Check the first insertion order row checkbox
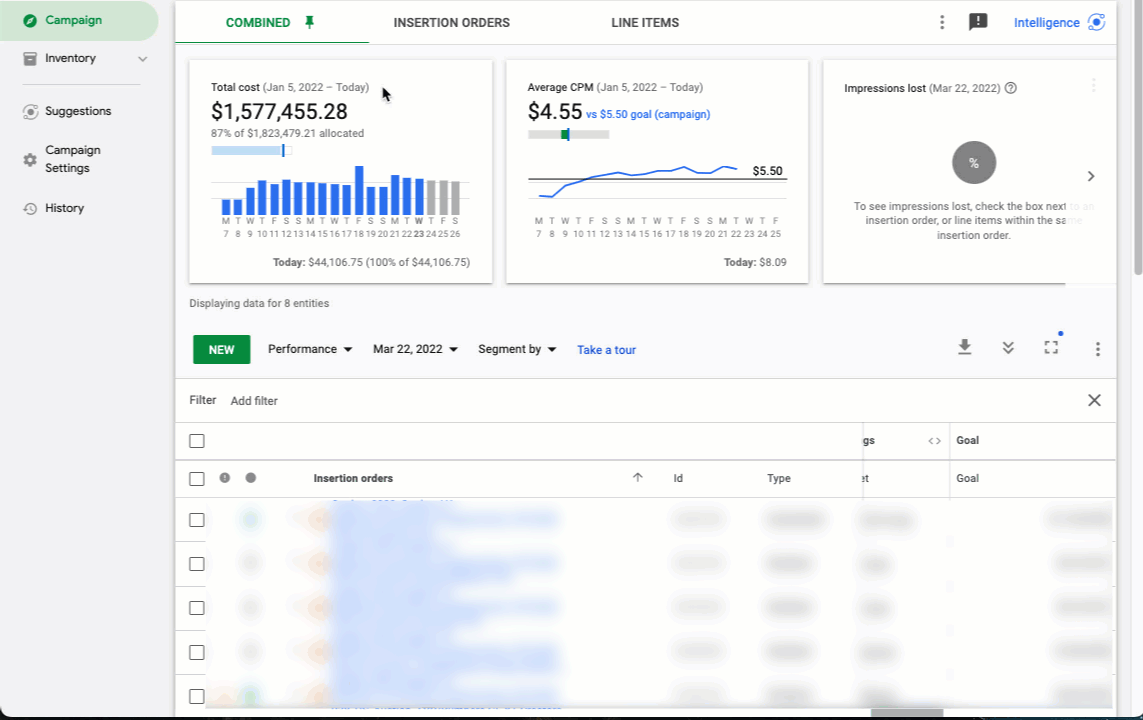The width and height of the screenshot is (1143, 720). click(x=197, y=519)
